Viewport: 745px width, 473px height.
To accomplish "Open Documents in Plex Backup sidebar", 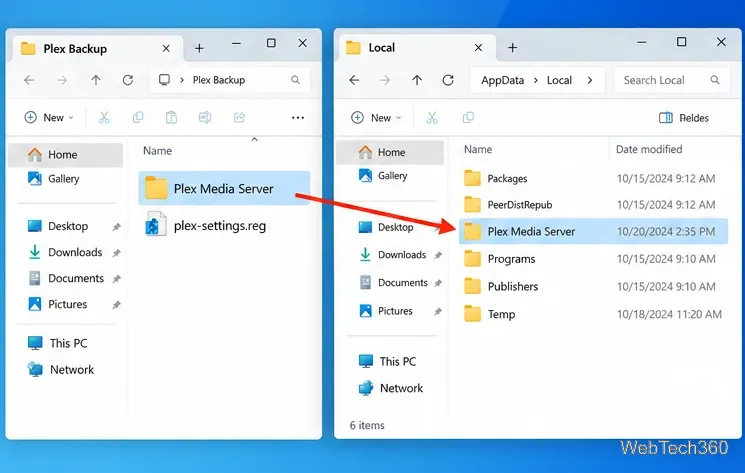I will tap(66, 278).
